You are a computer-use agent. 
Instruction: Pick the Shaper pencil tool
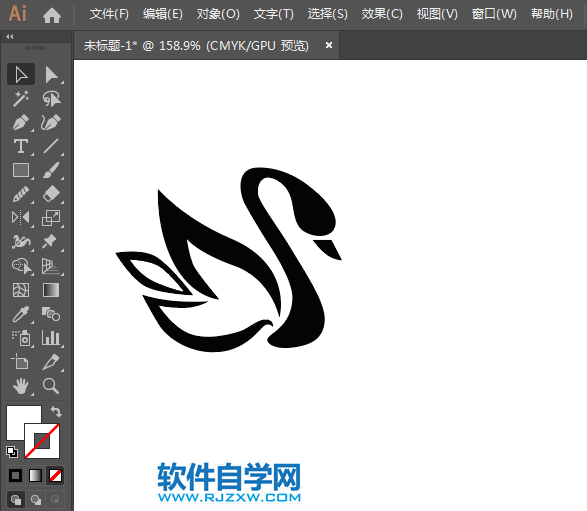21,194
